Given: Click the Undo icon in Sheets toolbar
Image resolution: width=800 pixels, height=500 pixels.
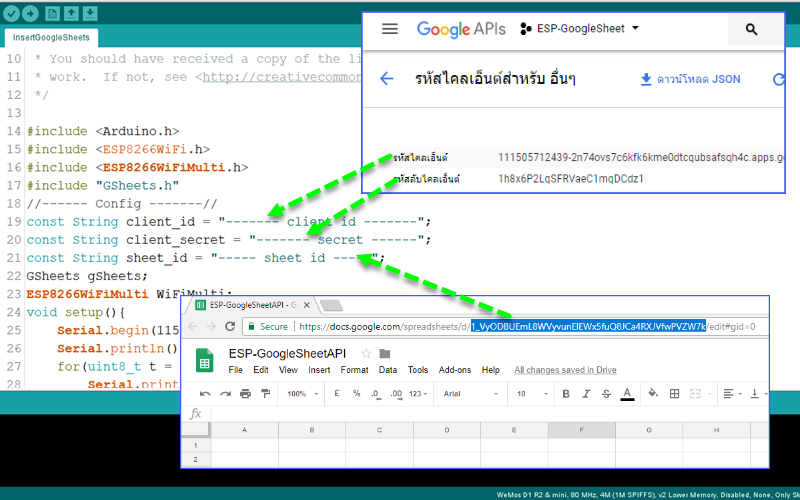Looking at the screenshot, I should (x=205, y=393).
